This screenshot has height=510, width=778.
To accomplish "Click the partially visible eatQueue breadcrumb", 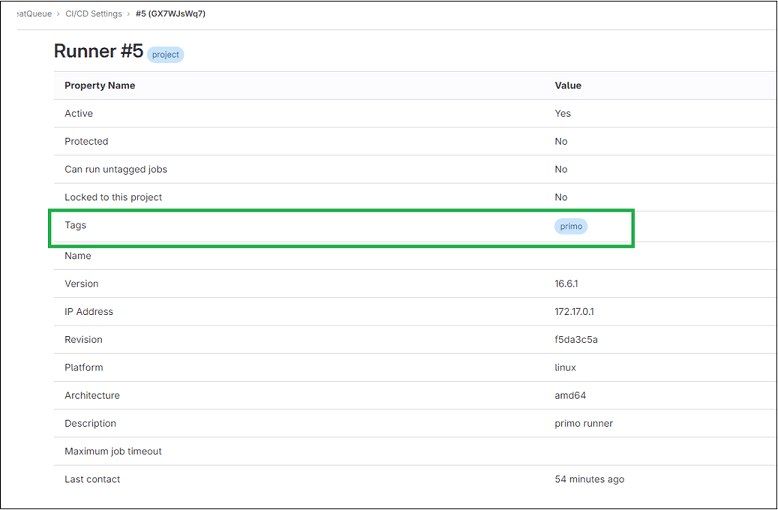I will pyautogui.click(x=34, y=14).
